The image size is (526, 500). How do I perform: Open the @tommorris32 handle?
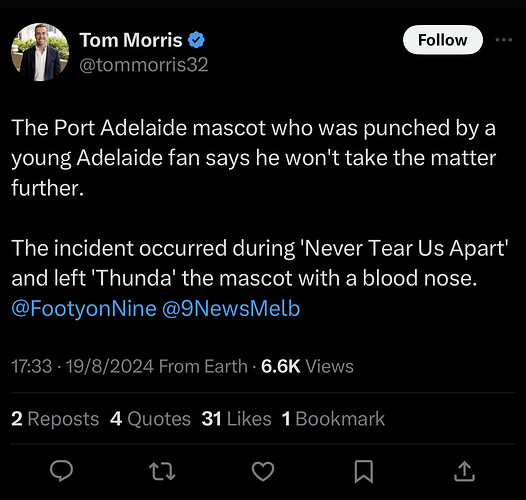coord(144,65)
